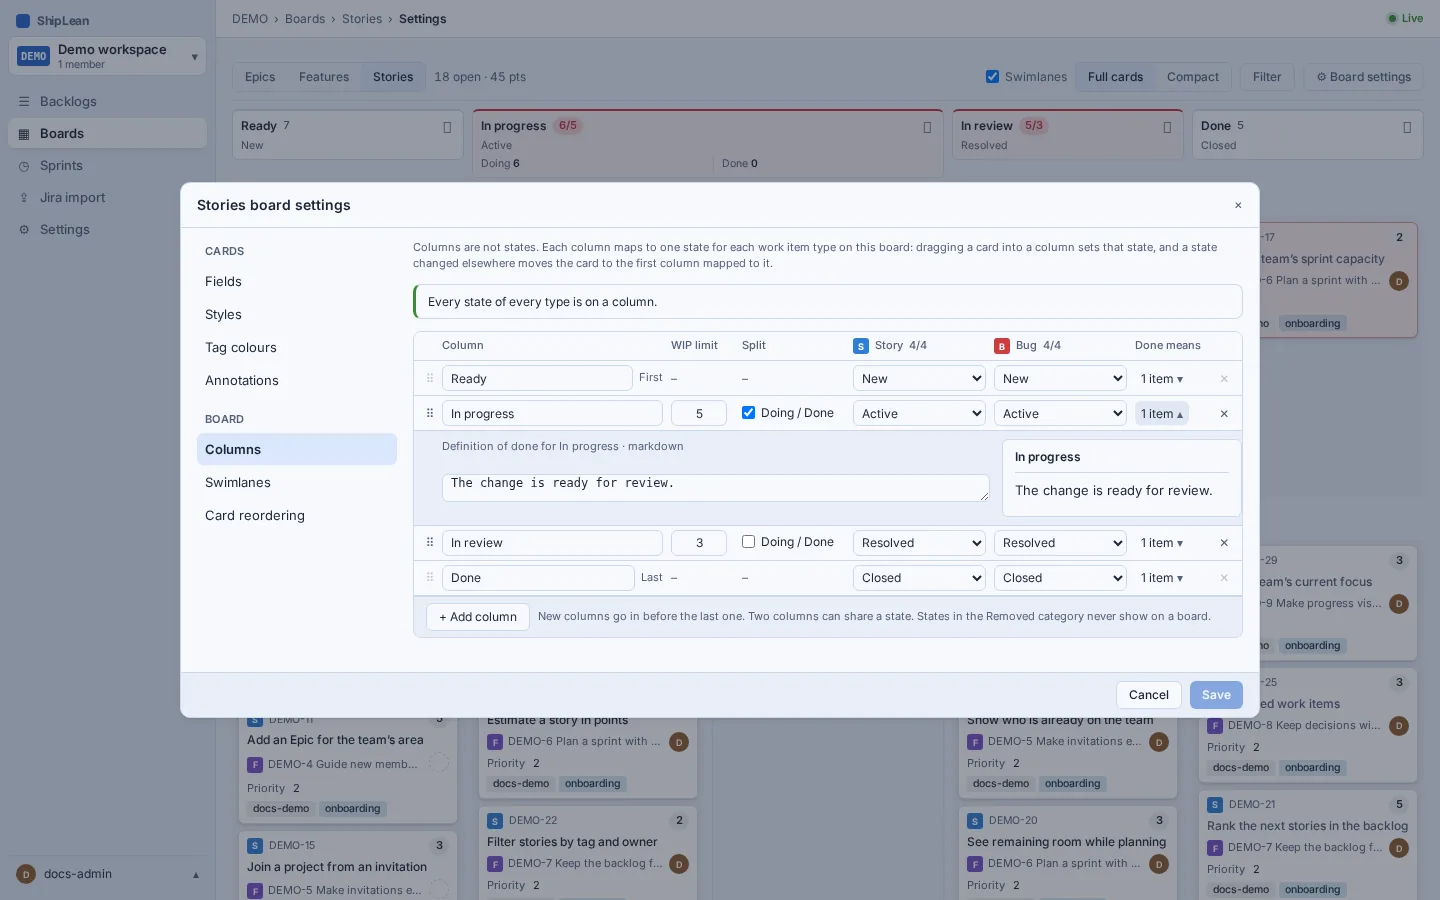Grab the In progress row drag handle

(430, 414)
